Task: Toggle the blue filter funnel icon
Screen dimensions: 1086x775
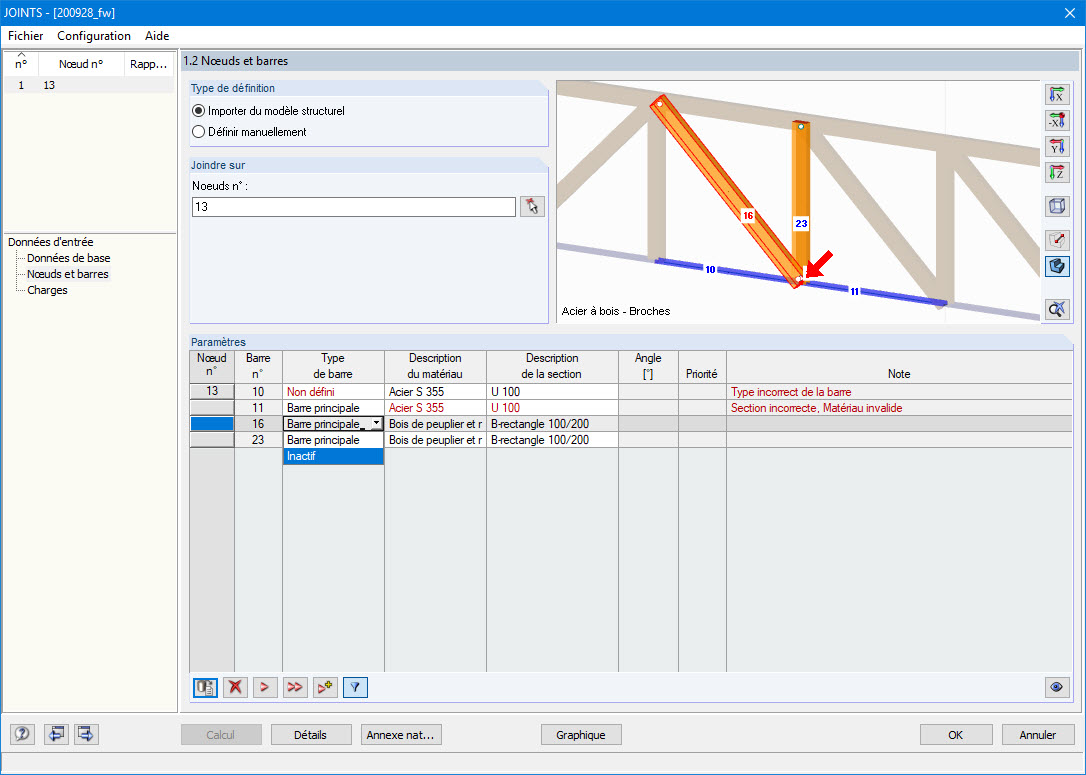Action: point(355,687)
